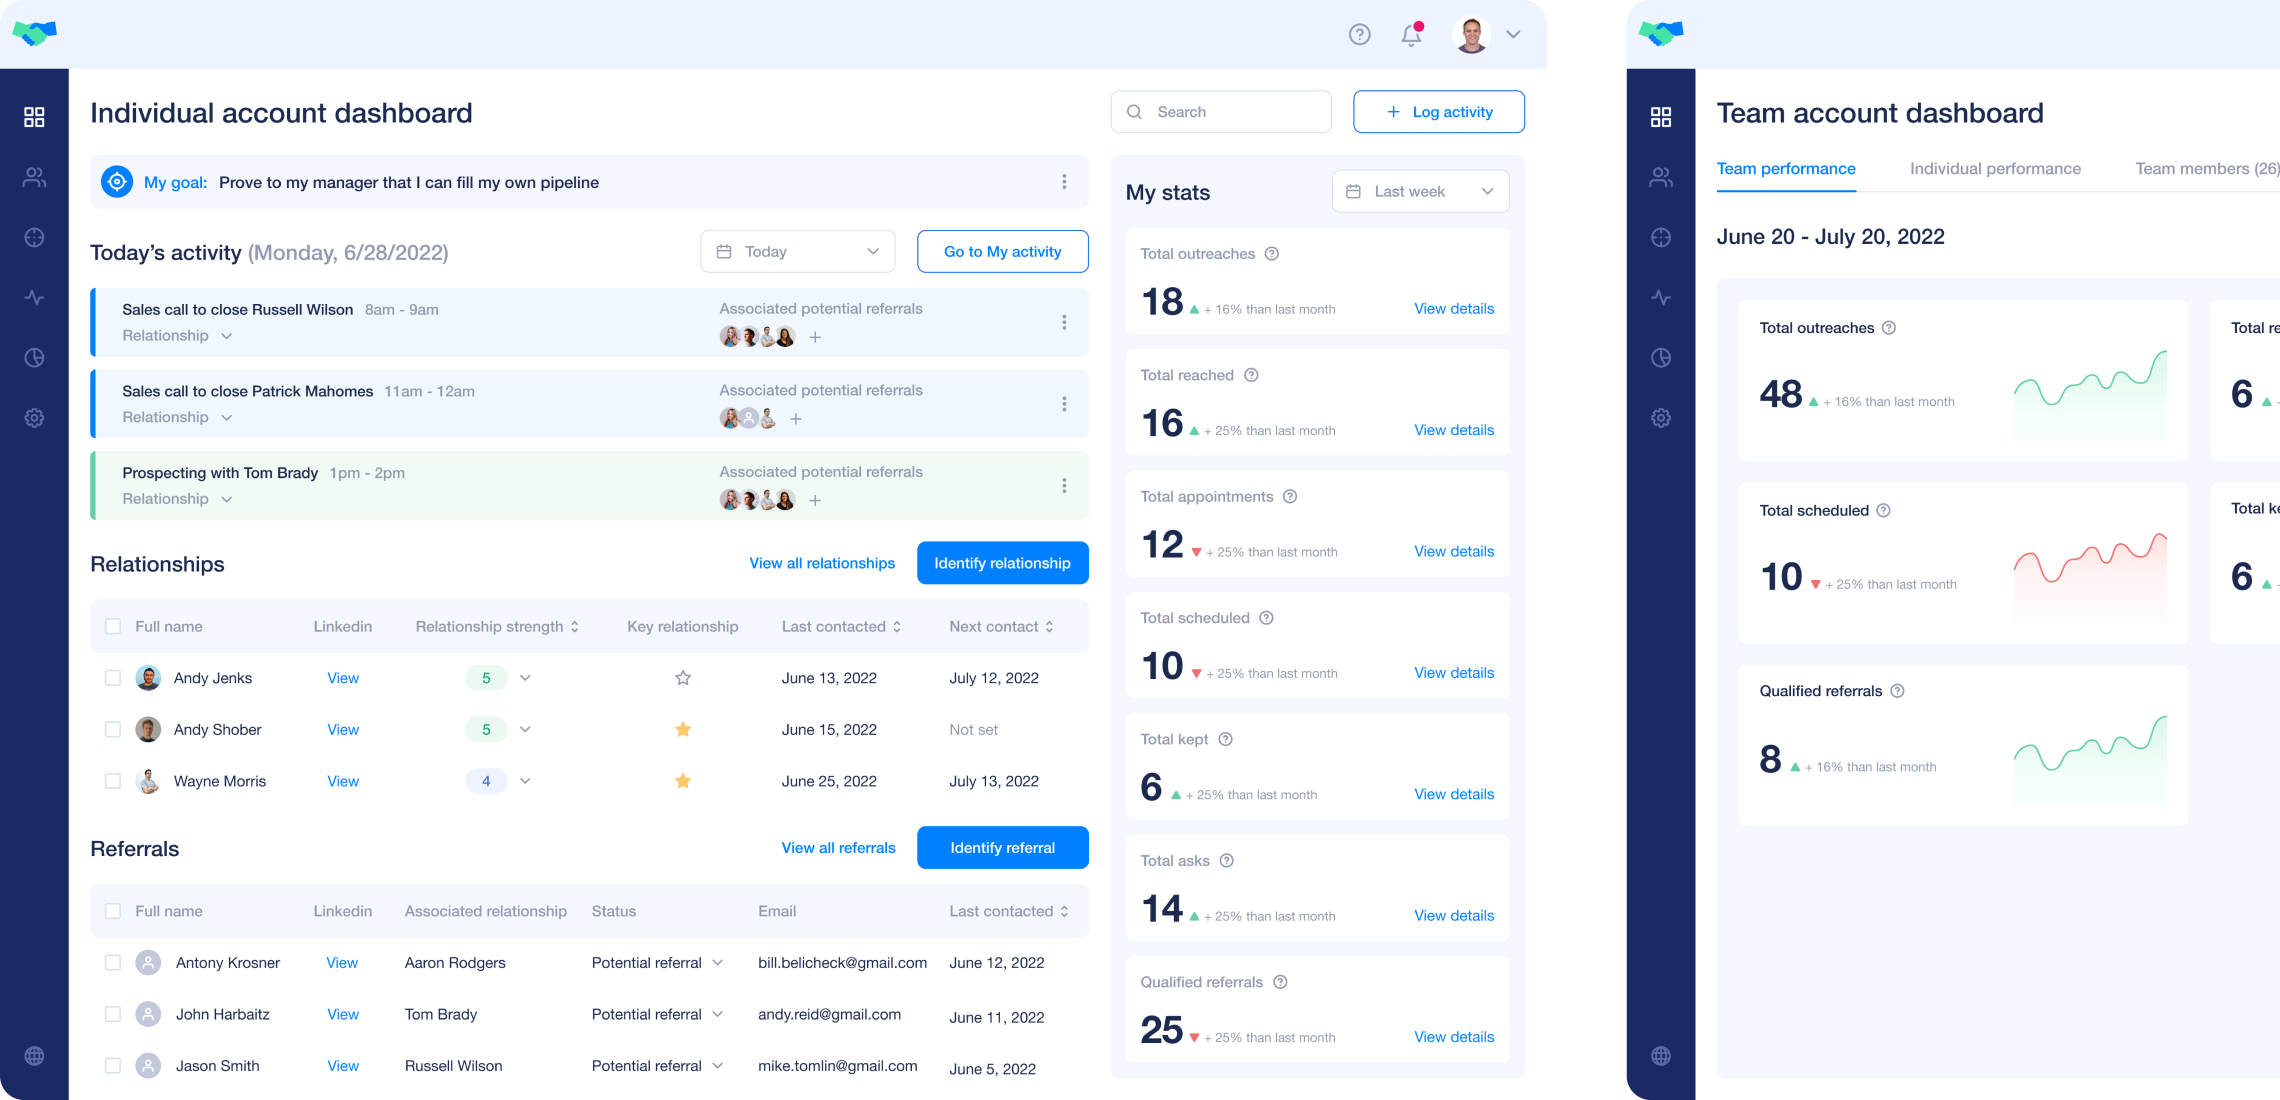Open View all referrals link
The image size is (2280, 1100).
click(838, 848)
